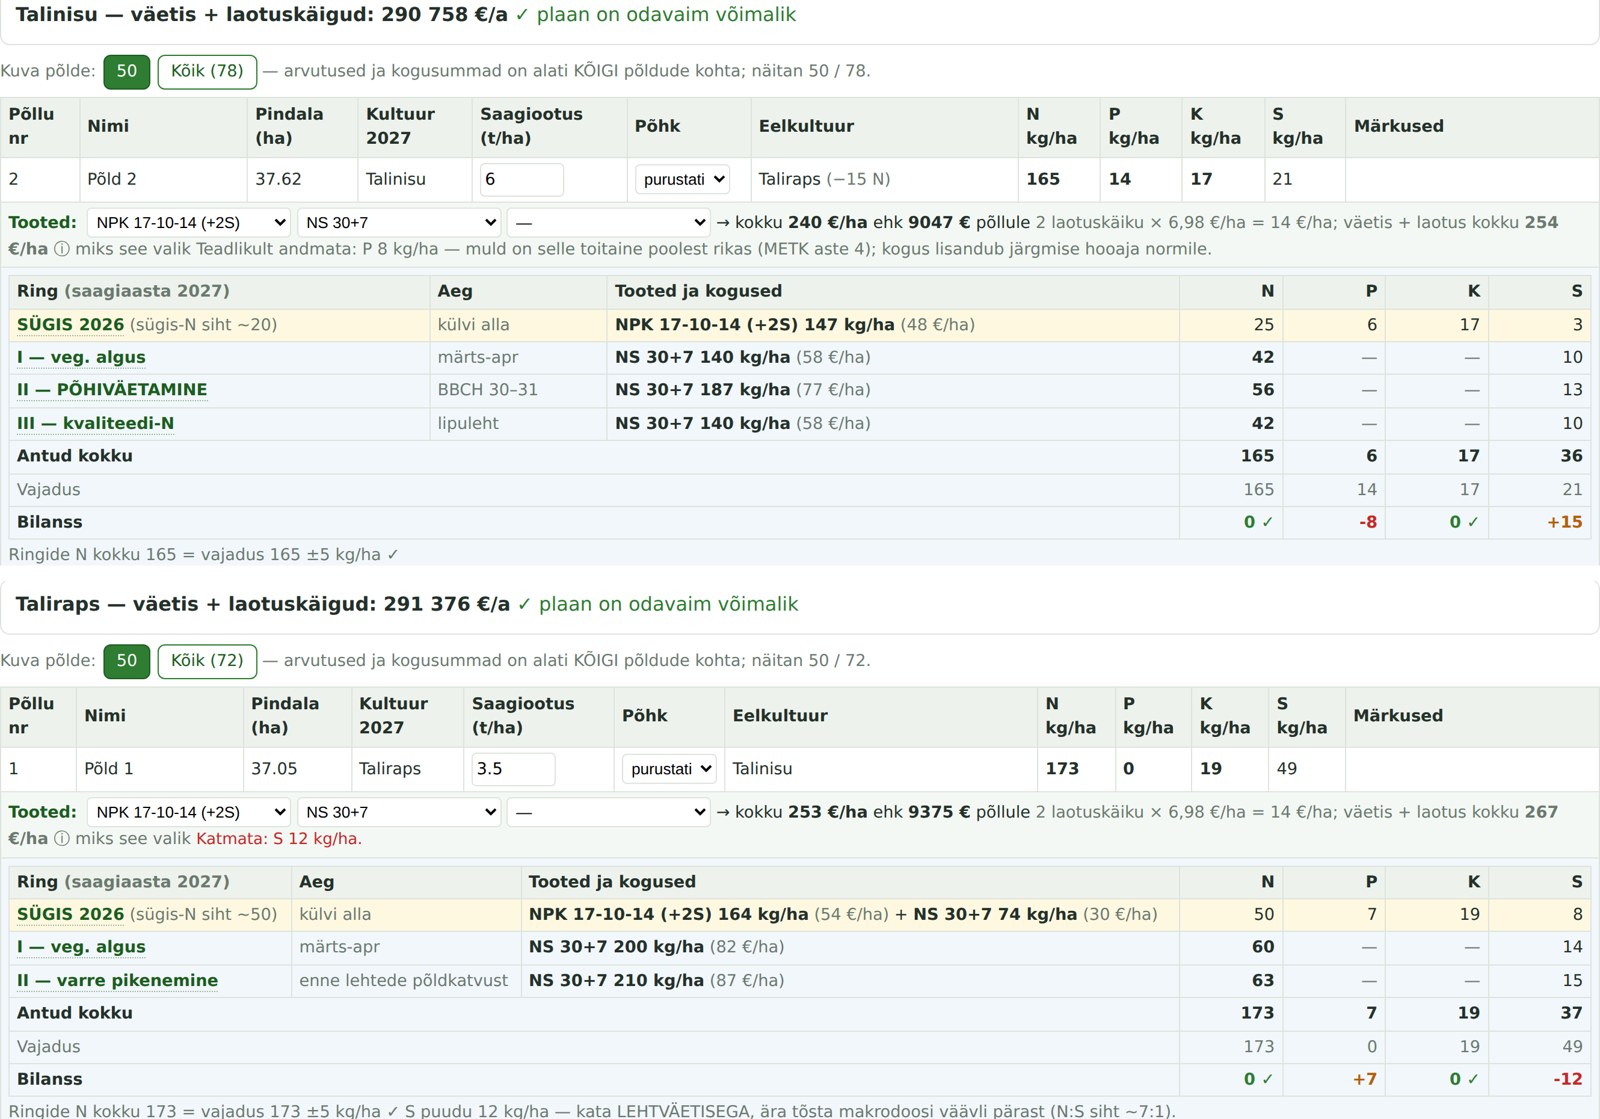Open first product dropdown for Põld 1
Screen dimensions: 1600x1119
pos(189,812)
